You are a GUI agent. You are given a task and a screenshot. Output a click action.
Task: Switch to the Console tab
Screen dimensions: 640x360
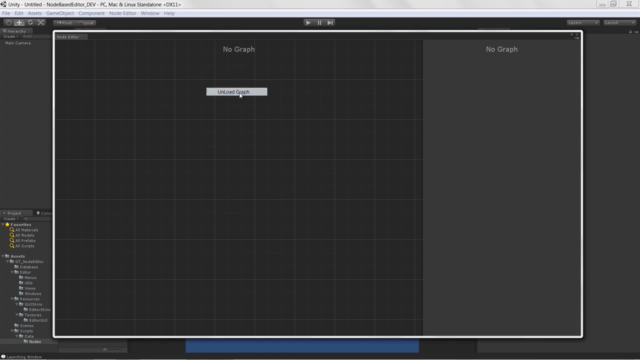click(43, 213)
